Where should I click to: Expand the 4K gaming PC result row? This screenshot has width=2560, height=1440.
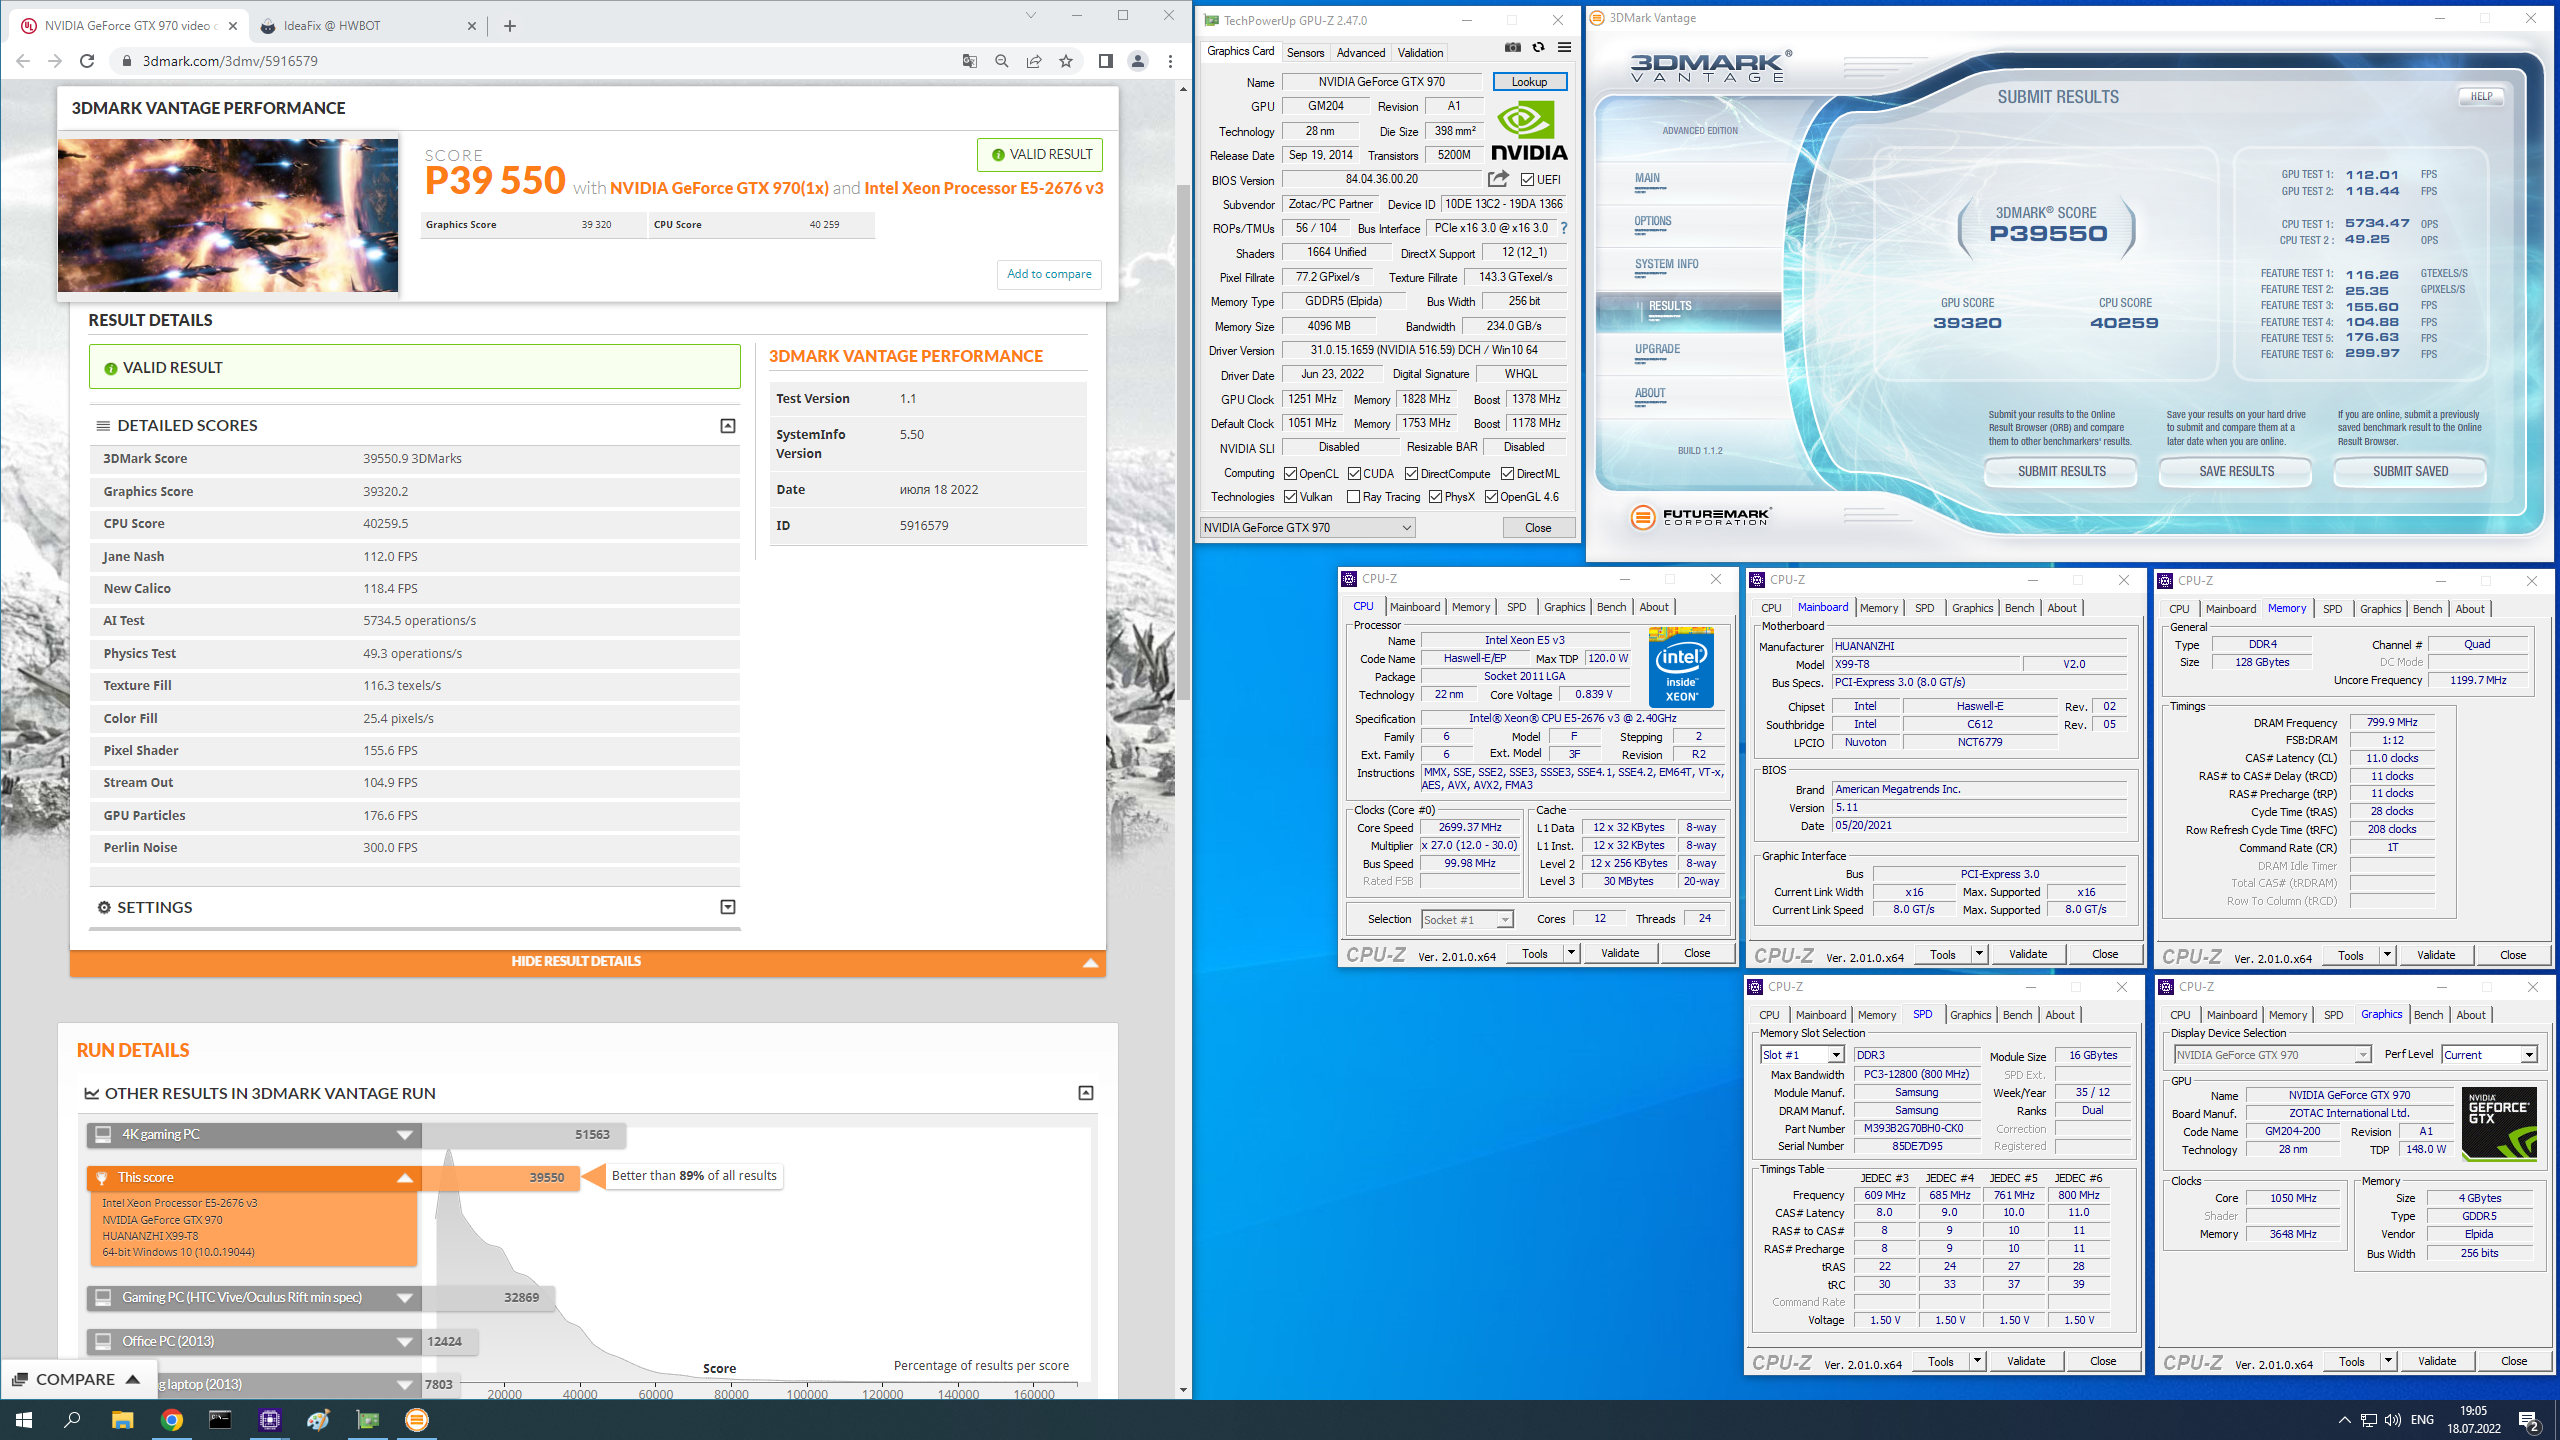(405, 1135)
